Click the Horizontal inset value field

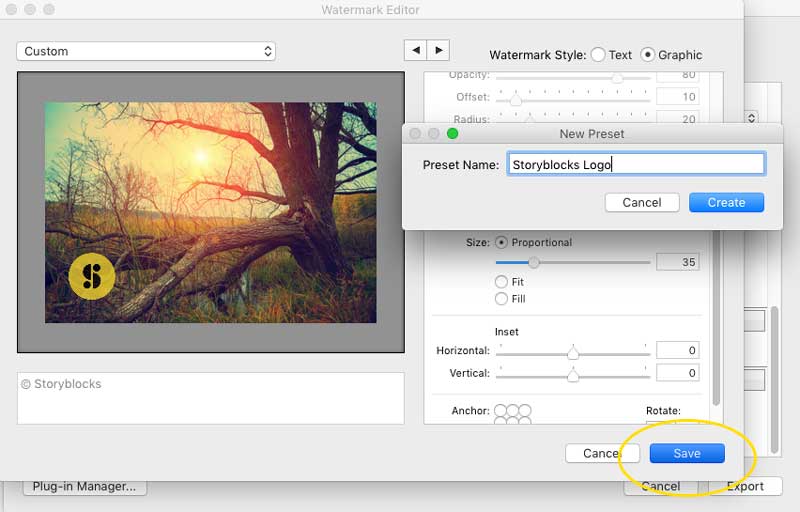pos(678,350)
